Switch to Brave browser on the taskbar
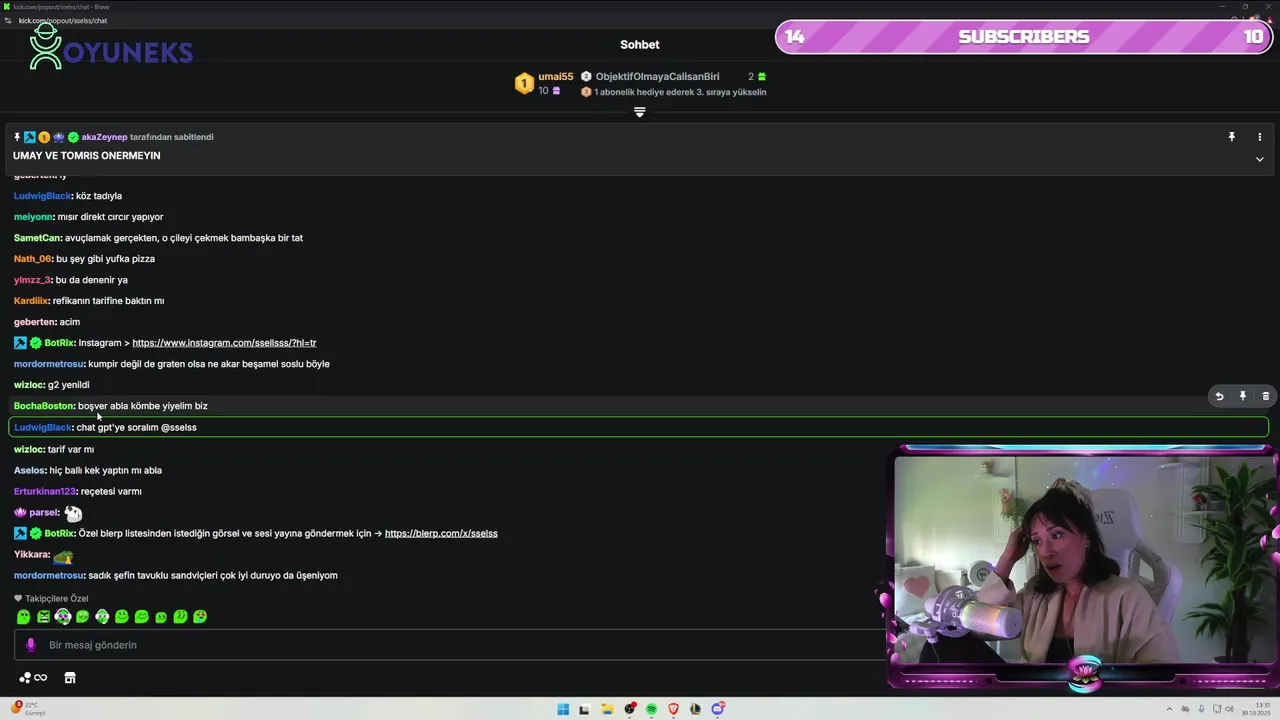Screen dimensions: 1280x720 (x=673, y=709)
